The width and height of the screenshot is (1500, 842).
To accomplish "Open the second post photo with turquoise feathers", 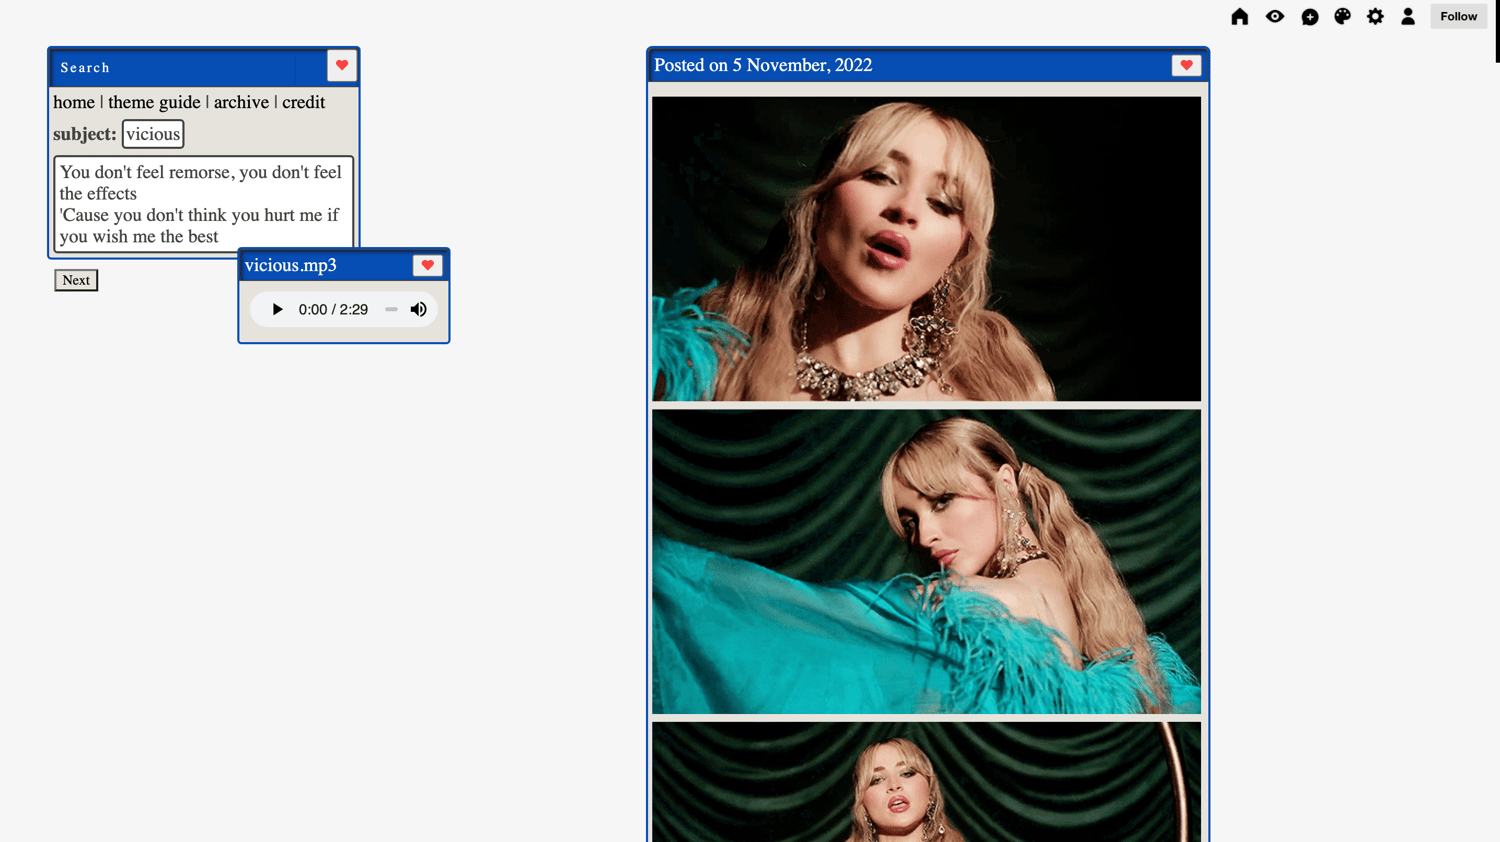I will coord(926,562).
